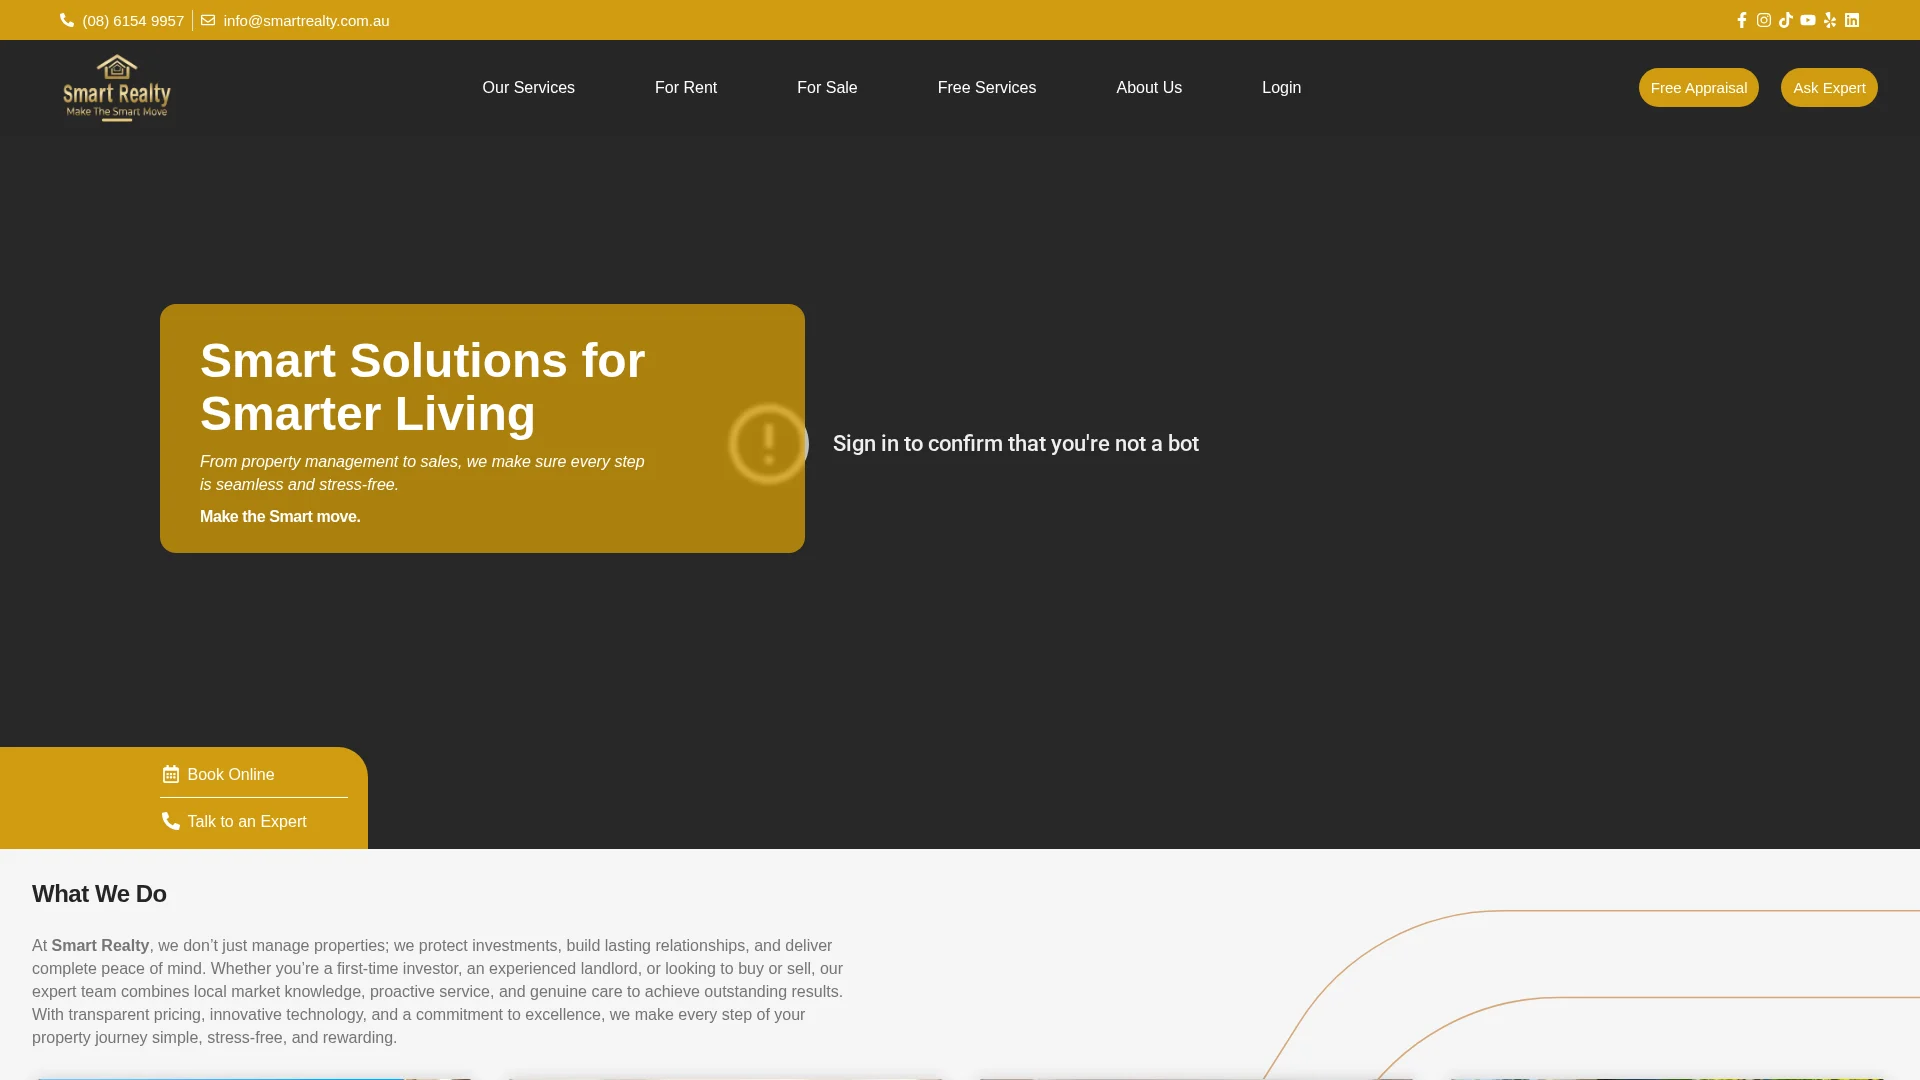Select the Book Online link
This screenshot has width=1920, height=1080.
click(230, 775)
